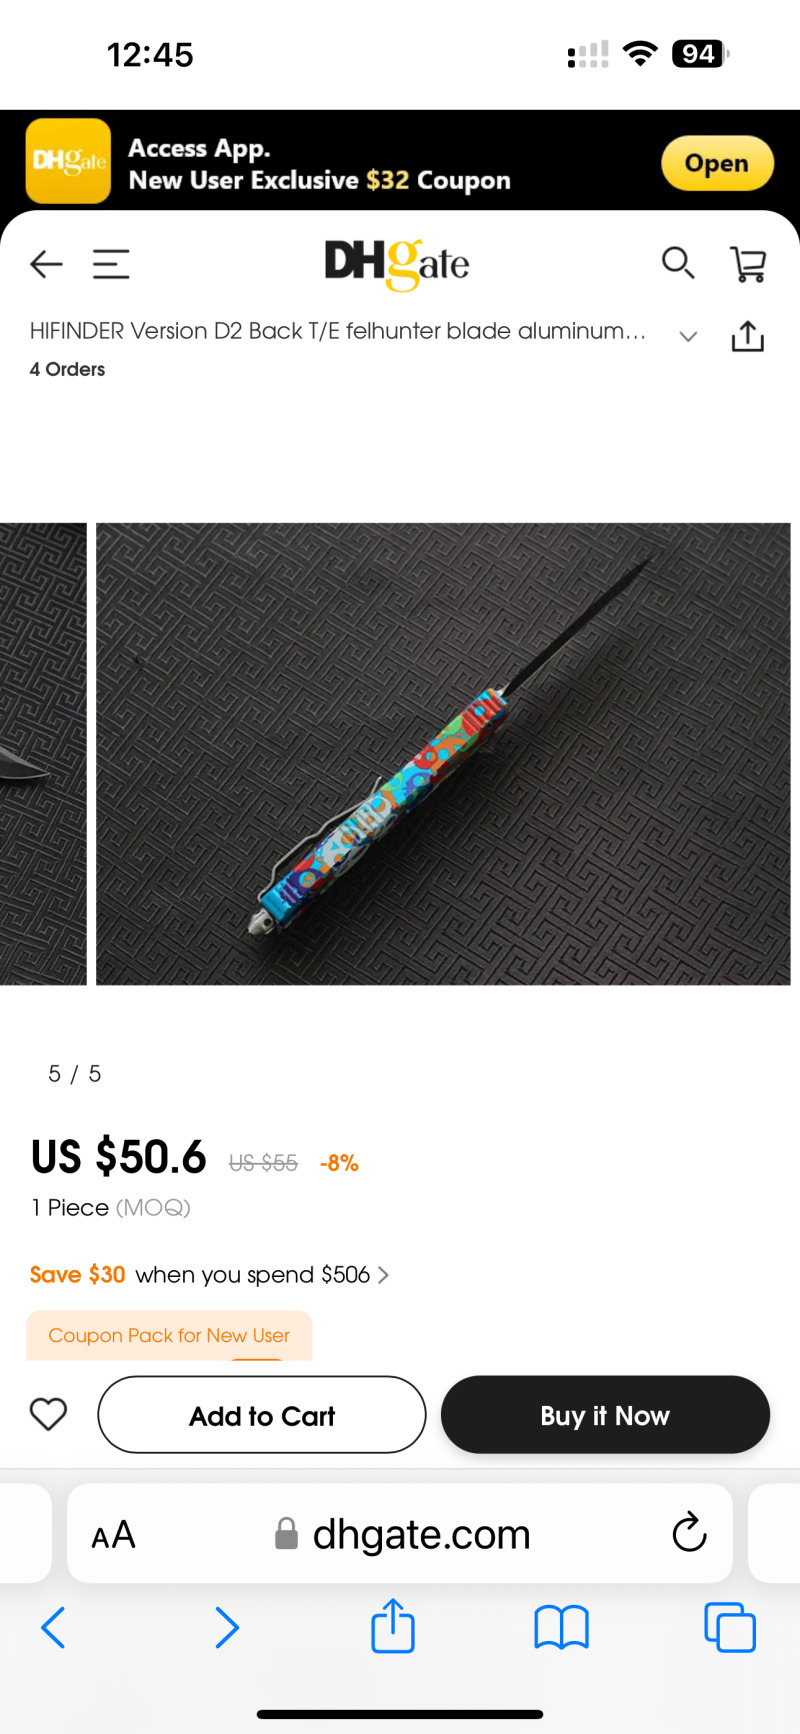This screenshot has height=1734, width=800.
Task: Tap the back arrow in DHgate header
Action: click(46, 264)
